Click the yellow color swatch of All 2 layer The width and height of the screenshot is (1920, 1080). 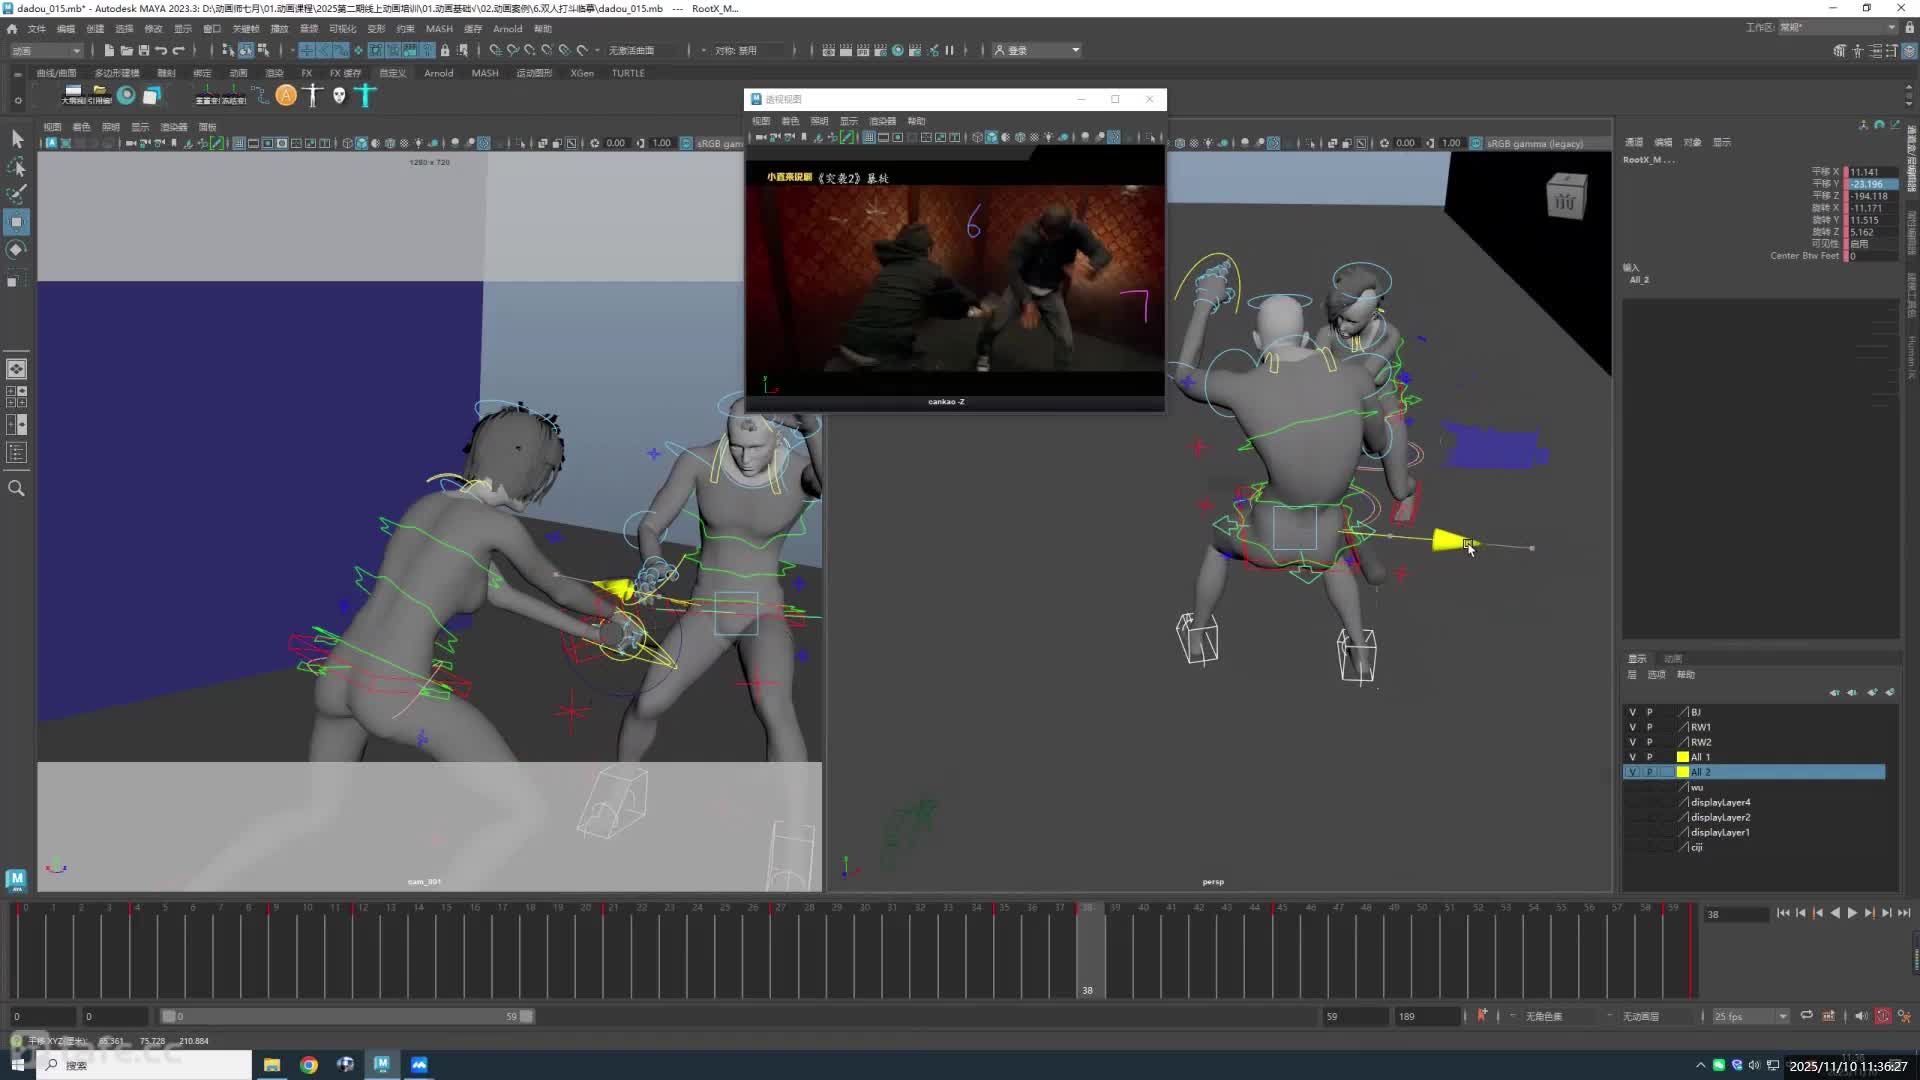click(1683, 772)
